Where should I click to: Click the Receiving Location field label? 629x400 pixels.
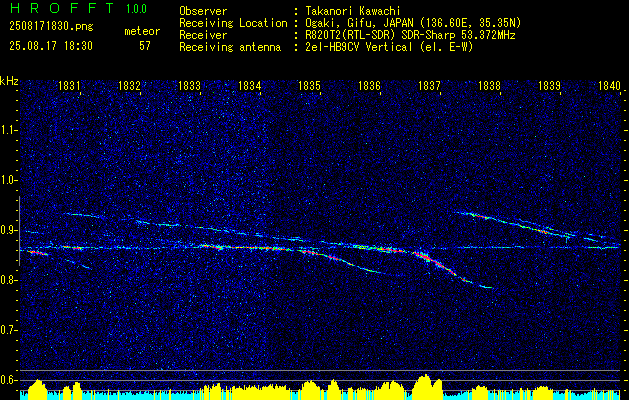[x=233, y=23]
